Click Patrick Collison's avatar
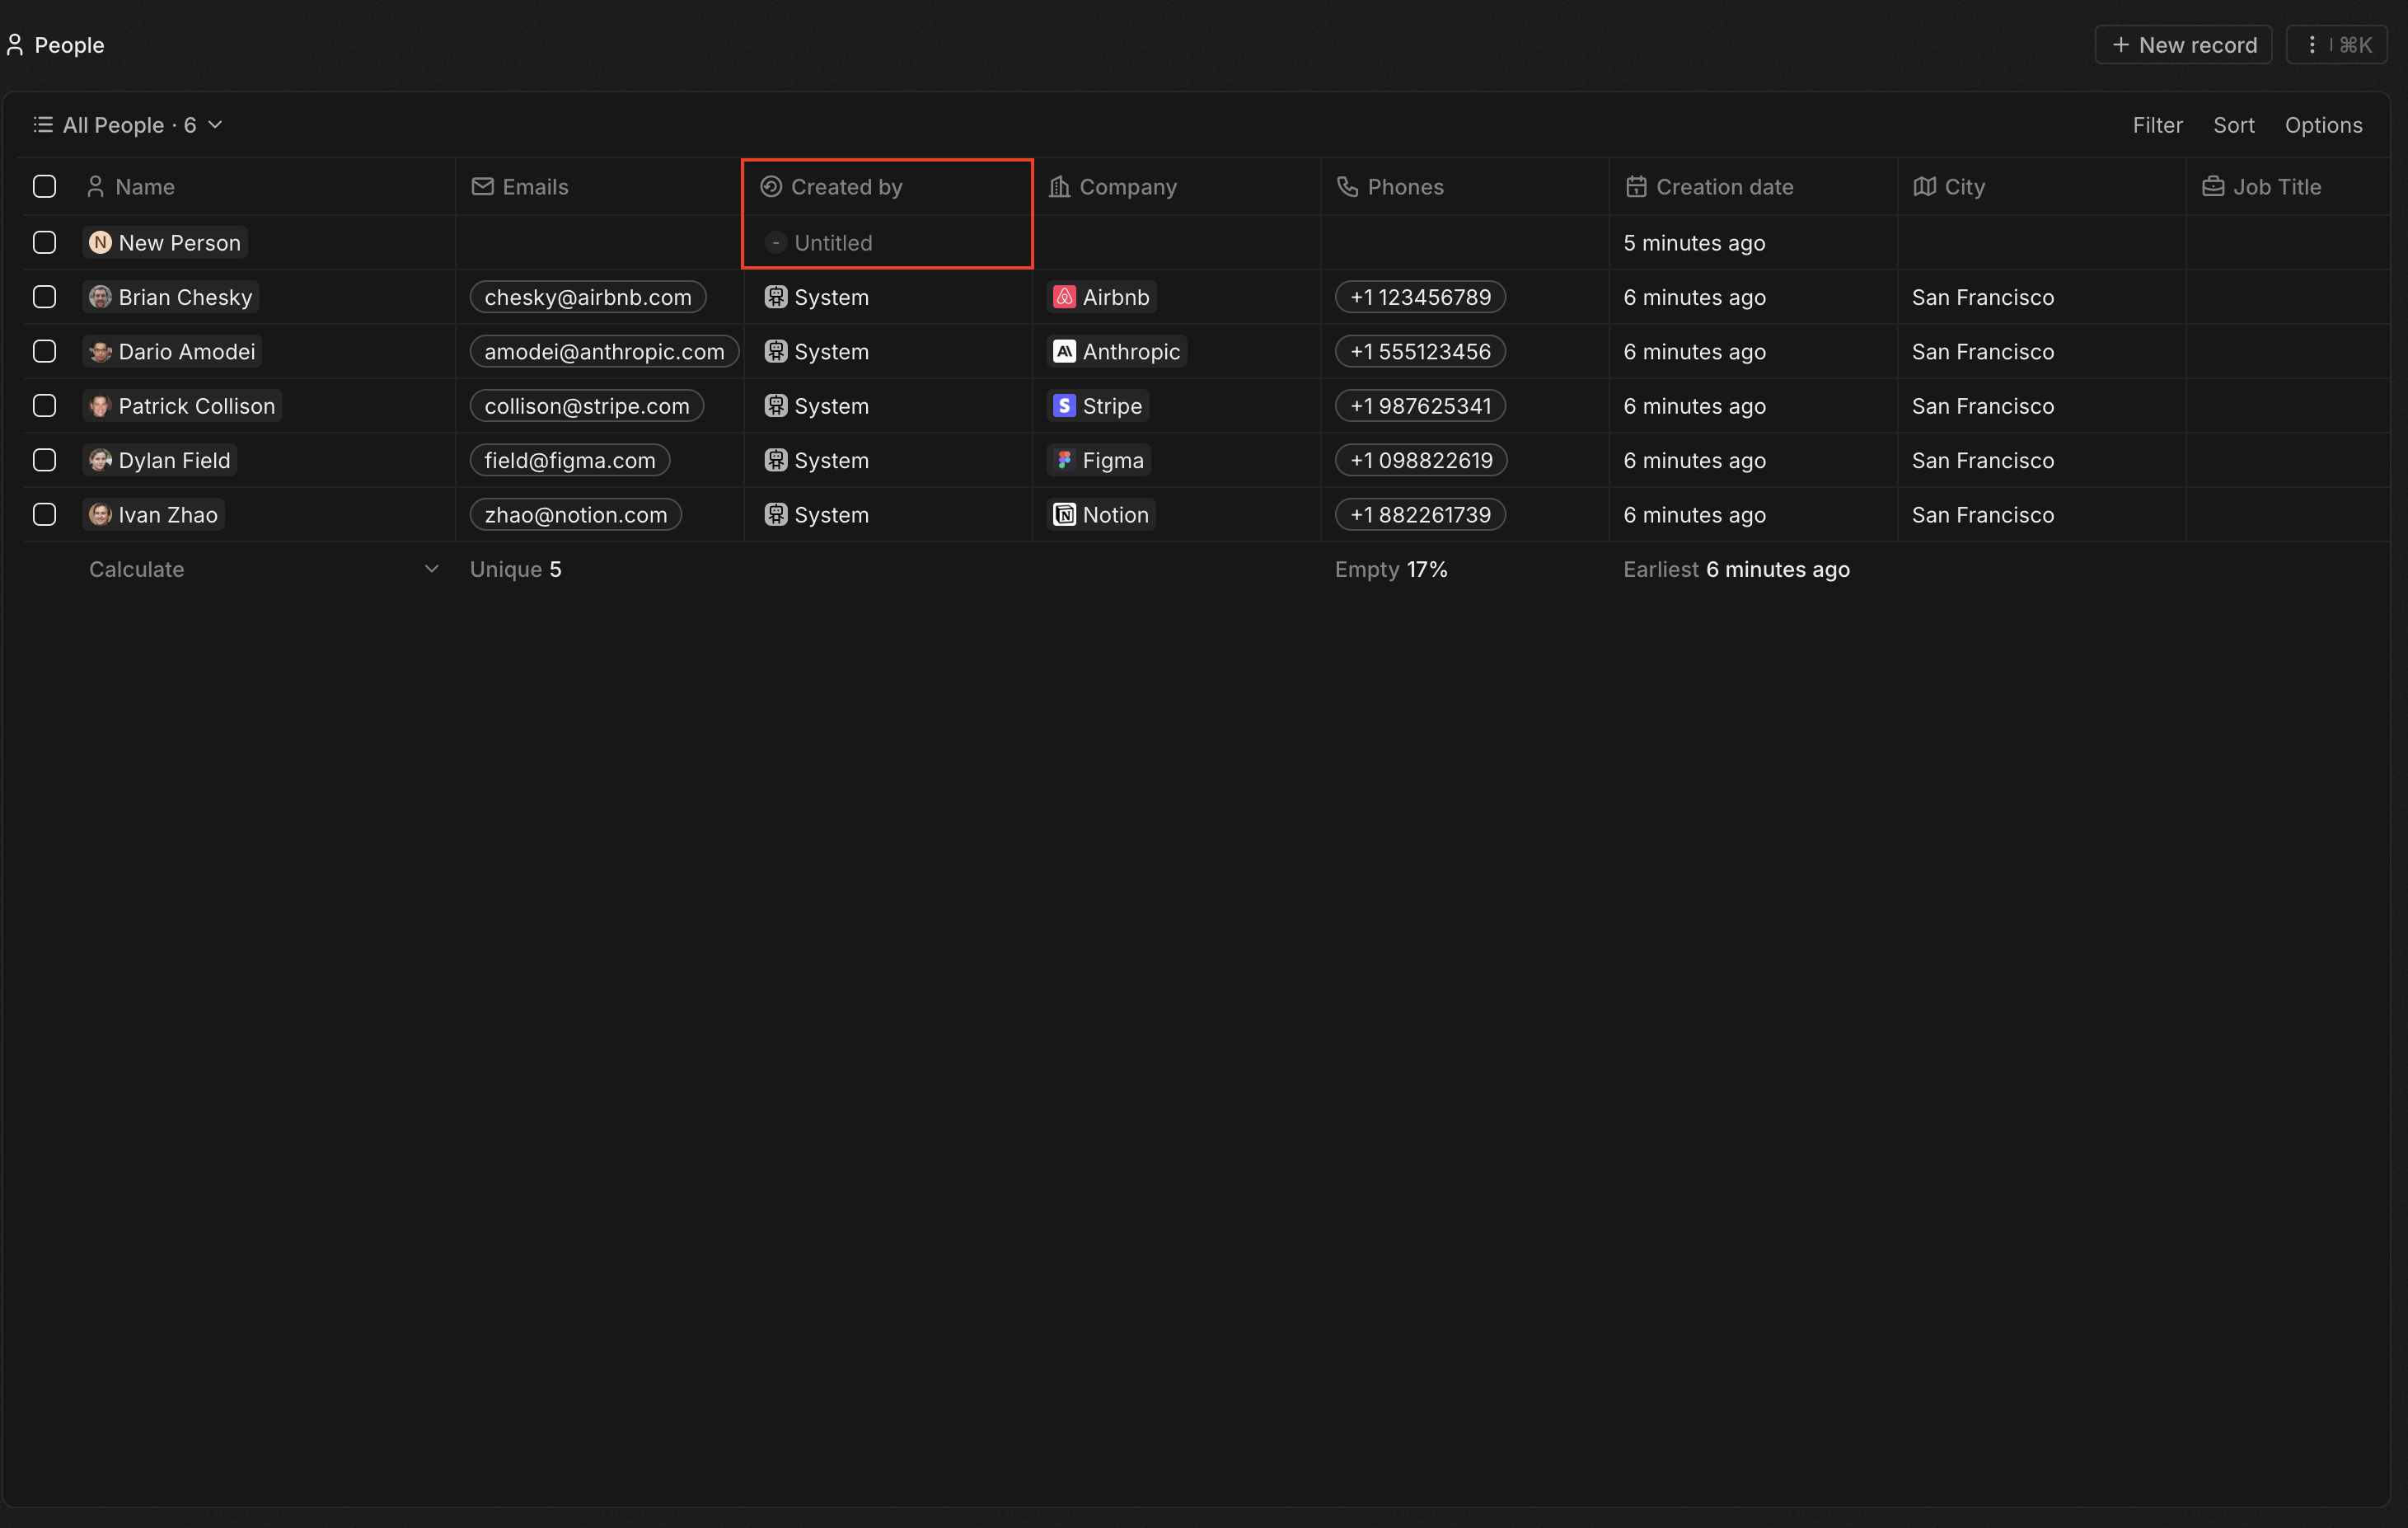The width and height of the screenshot is (2408, 1528). pyautogui.click(x=100, y=406)
